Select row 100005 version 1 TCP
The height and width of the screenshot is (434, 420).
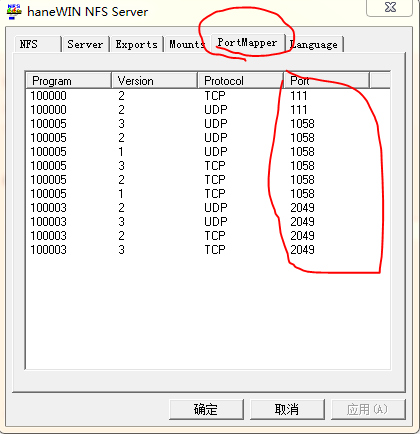coord(207,194)
